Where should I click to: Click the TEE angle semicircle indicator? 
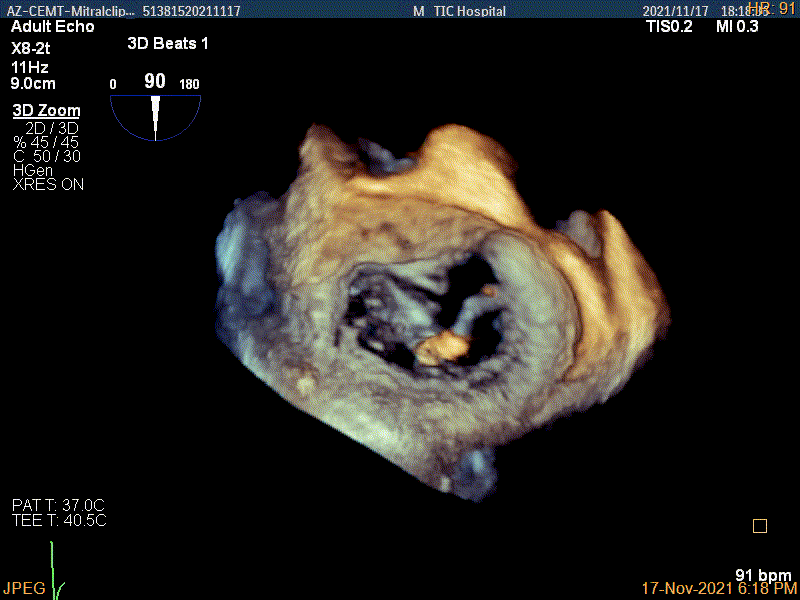(155, 117)
